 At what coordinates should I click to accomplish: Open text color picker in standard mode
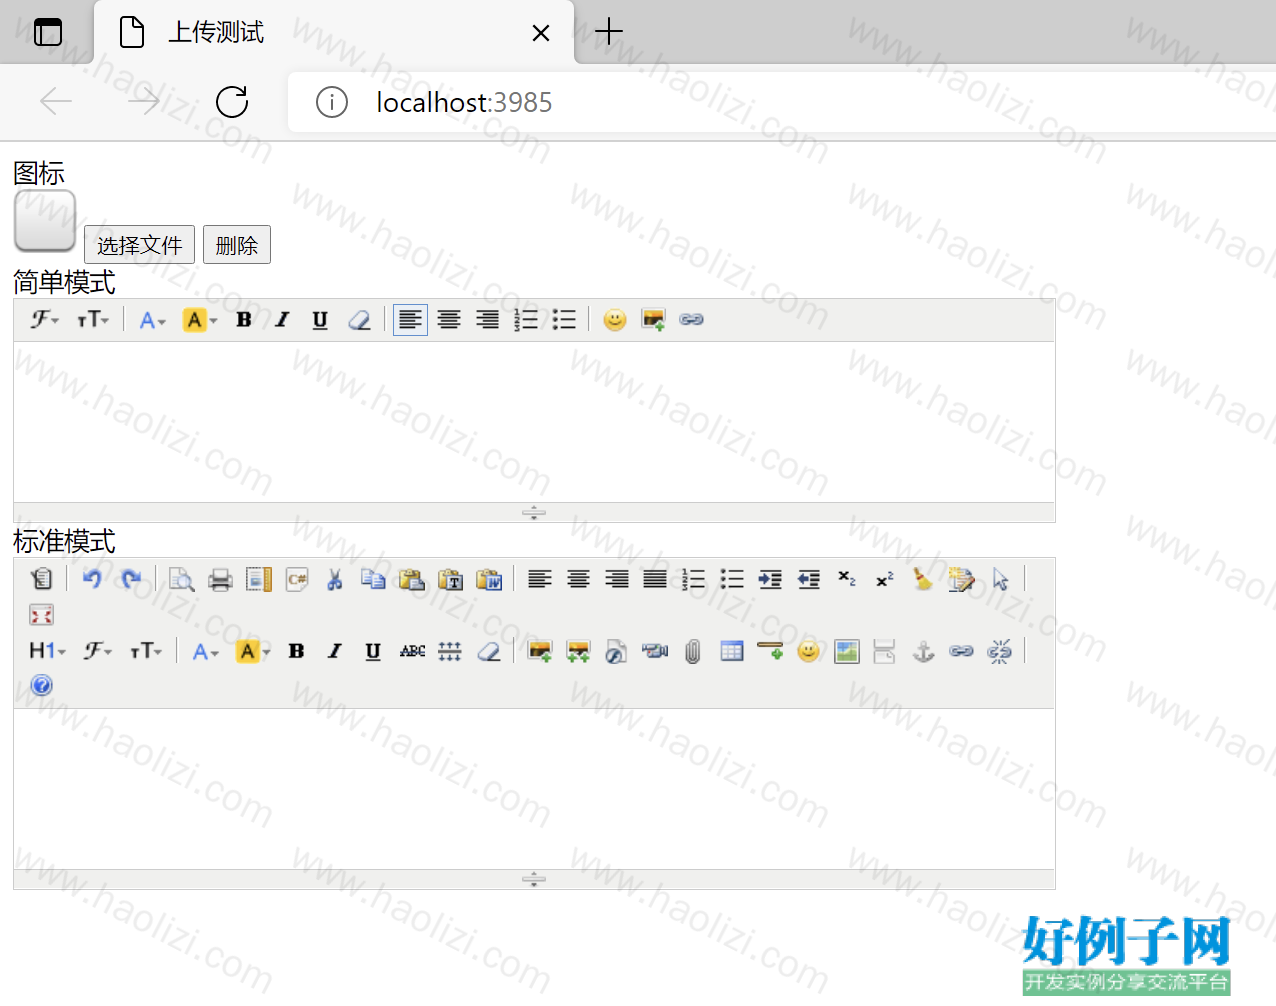[205, 651]
